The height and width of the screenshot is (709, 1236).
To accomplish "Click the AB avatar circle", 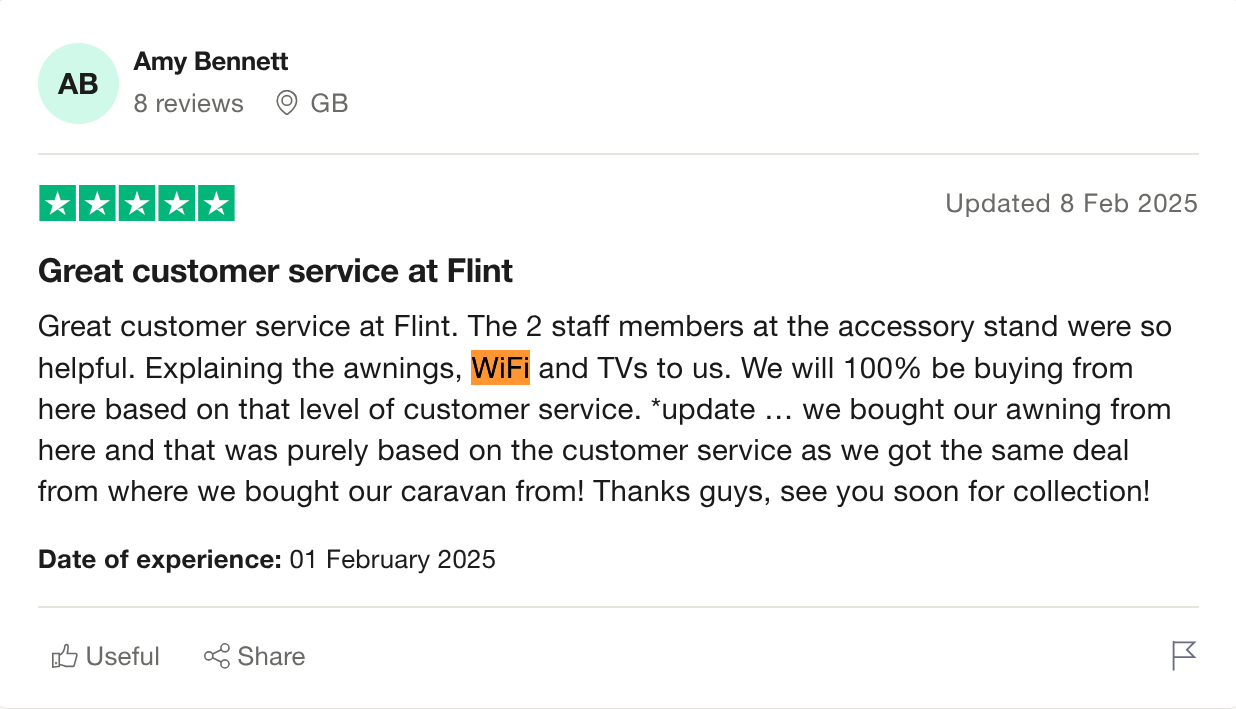I will tap(78, 84).
